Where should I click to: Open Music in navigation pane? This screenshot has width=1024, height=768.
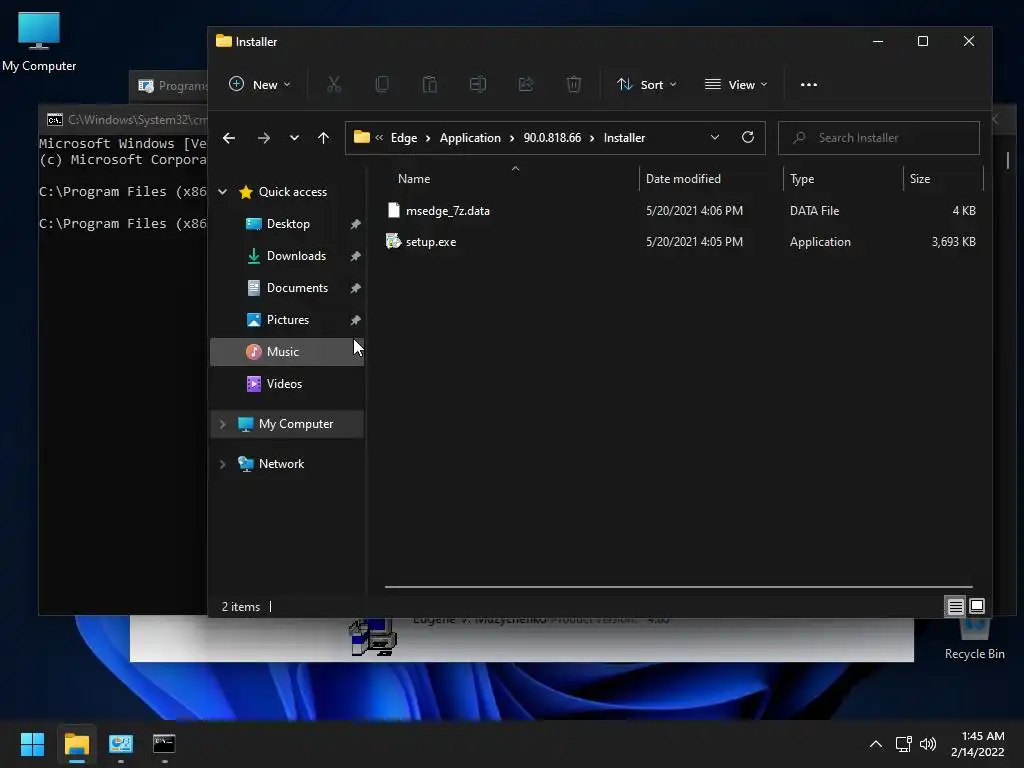pos(287,352)
